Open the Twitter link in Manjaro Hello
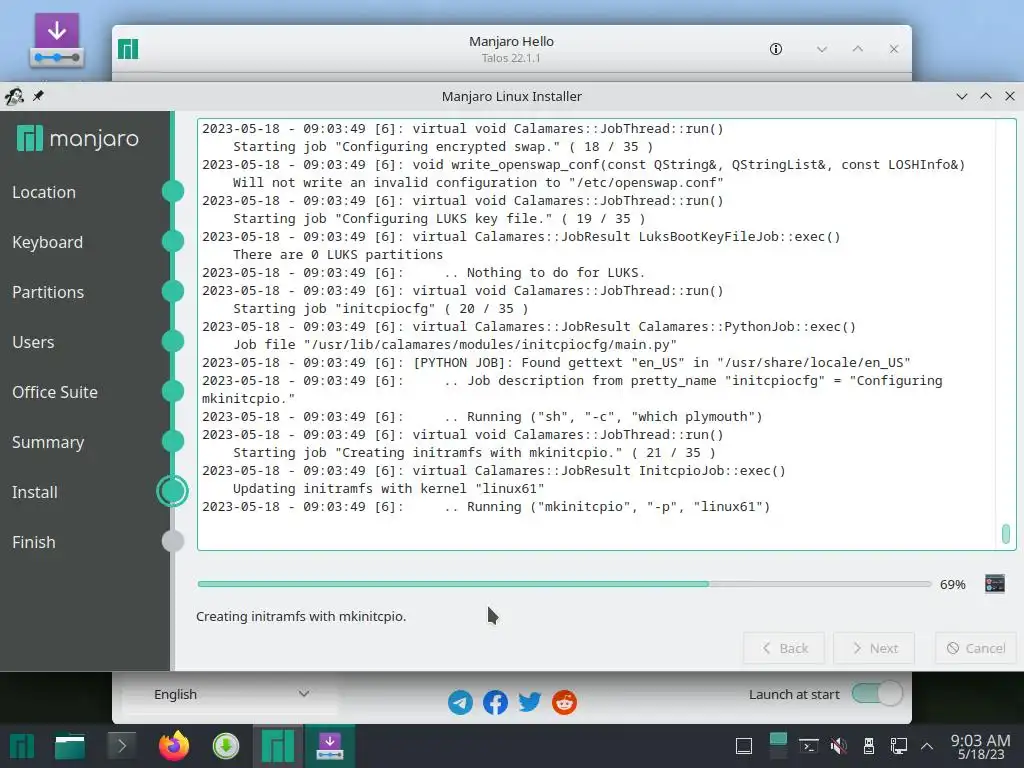 pyautogui.click(x=530, y=703)
